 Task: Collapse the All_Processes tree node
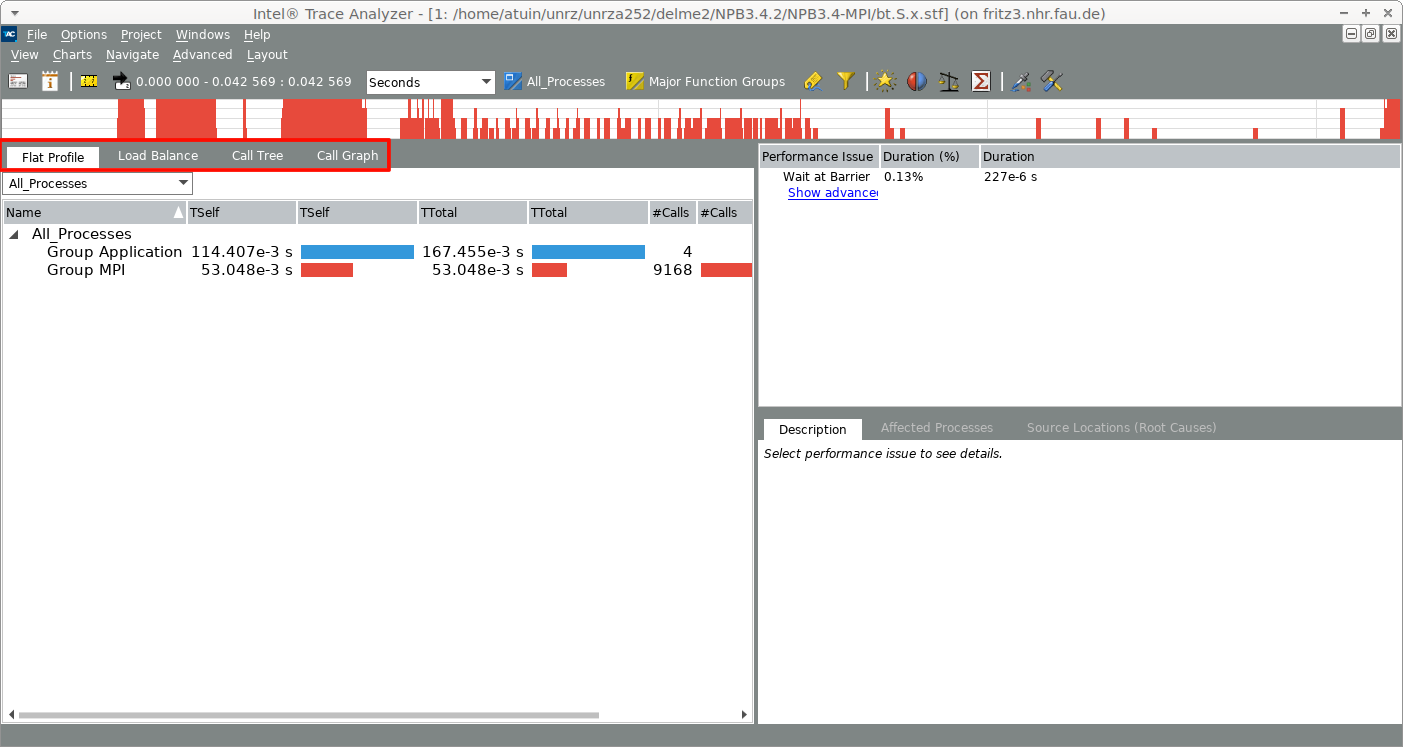point(14,234)
